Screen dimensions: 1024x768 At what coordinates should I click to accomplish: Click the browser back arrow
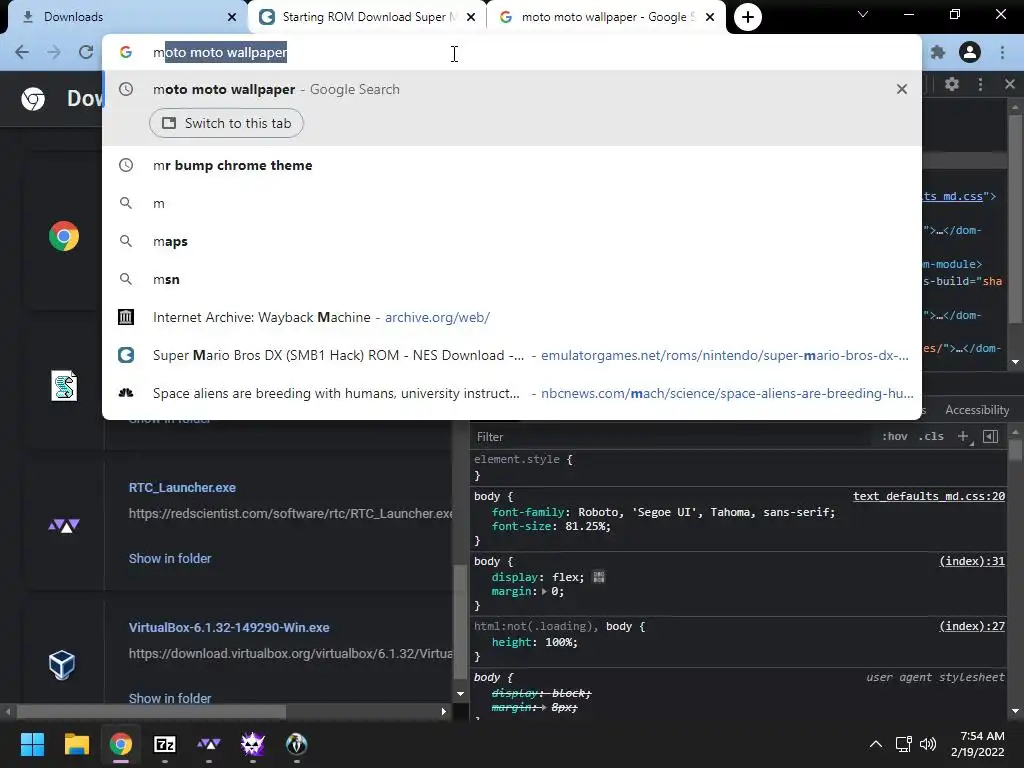(x=22, y=52)
